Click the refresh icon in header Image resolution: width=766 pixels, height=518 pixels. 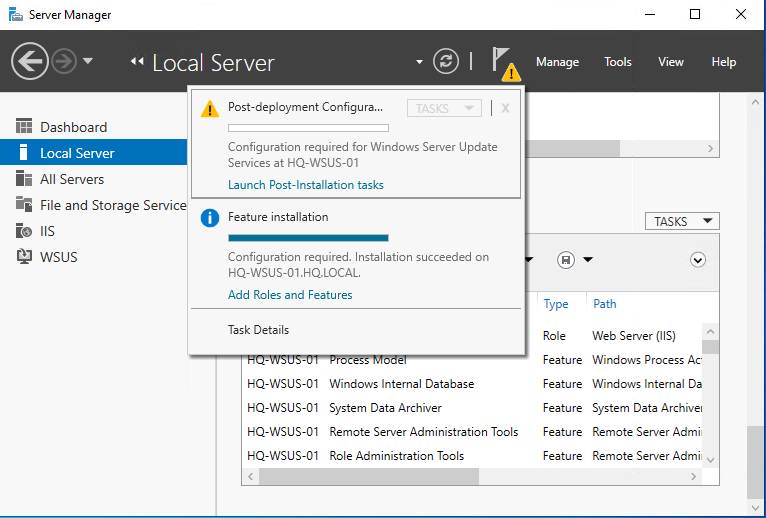pyautogui.click(x=446, y=62)
